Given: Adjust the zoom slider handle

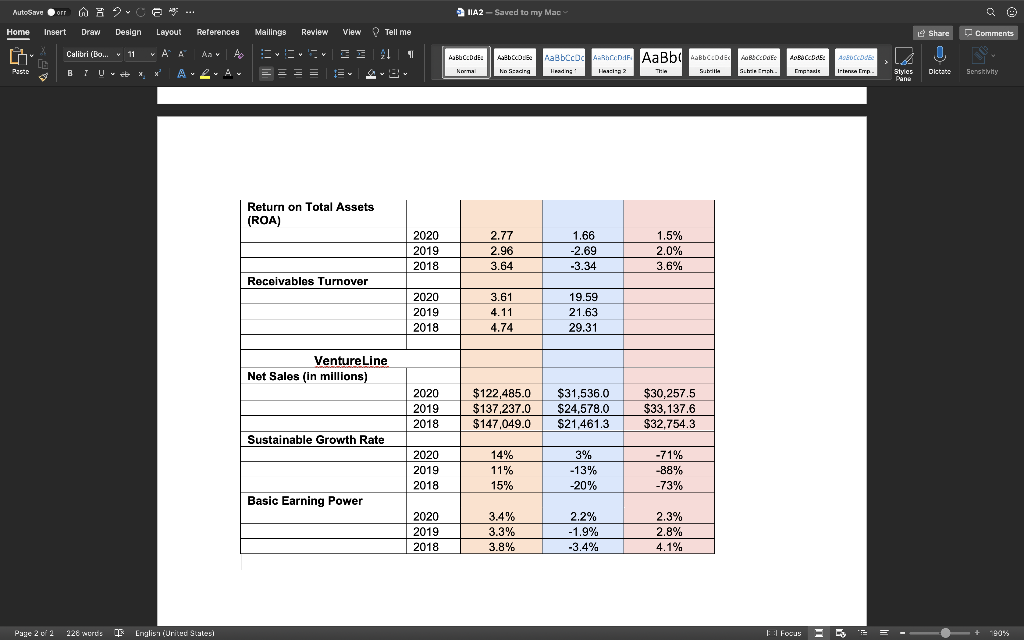Looking at the screenshot, I should point(945,633).
